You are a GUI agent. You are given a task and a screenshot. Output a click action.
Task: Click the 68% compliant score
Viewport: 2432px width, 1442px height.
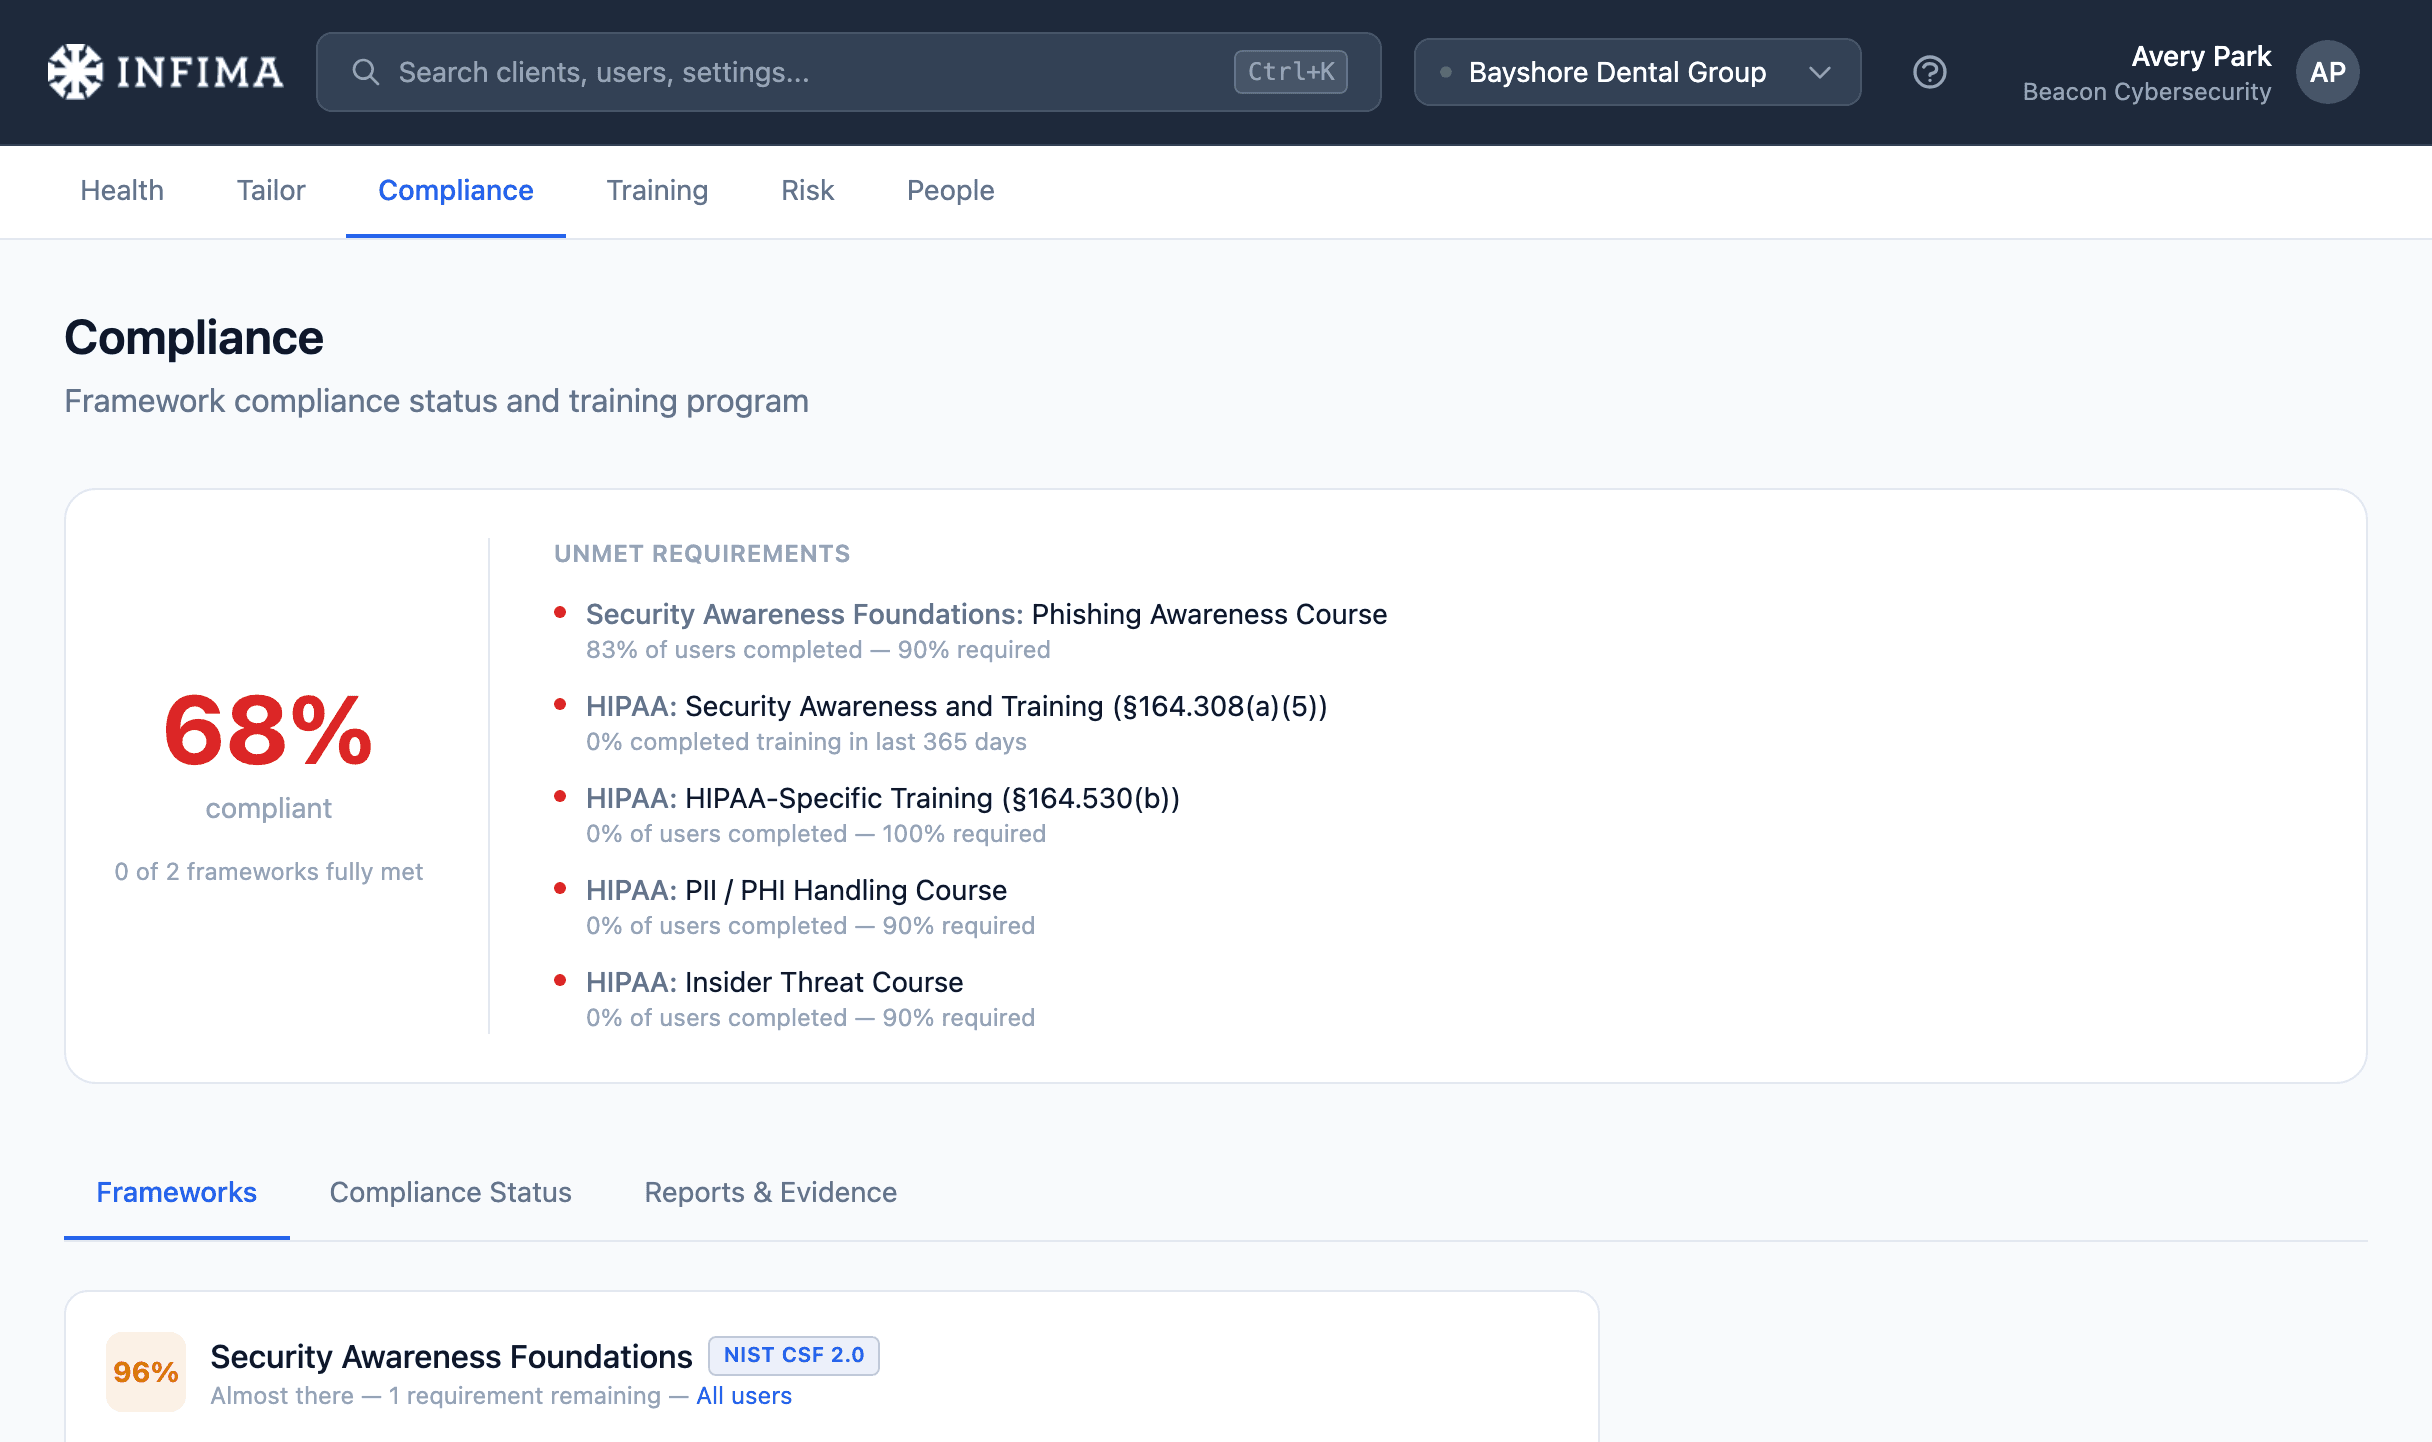(x=268, y=731)
